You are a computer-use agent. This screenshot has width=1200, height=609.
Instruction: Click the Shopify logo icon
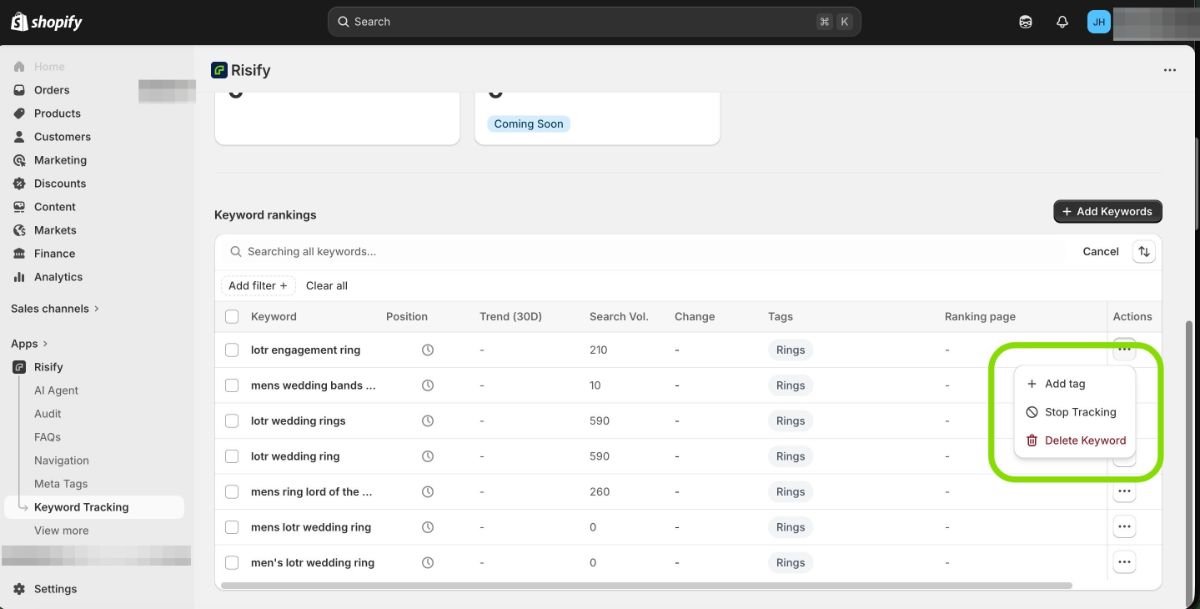[19, 21]
